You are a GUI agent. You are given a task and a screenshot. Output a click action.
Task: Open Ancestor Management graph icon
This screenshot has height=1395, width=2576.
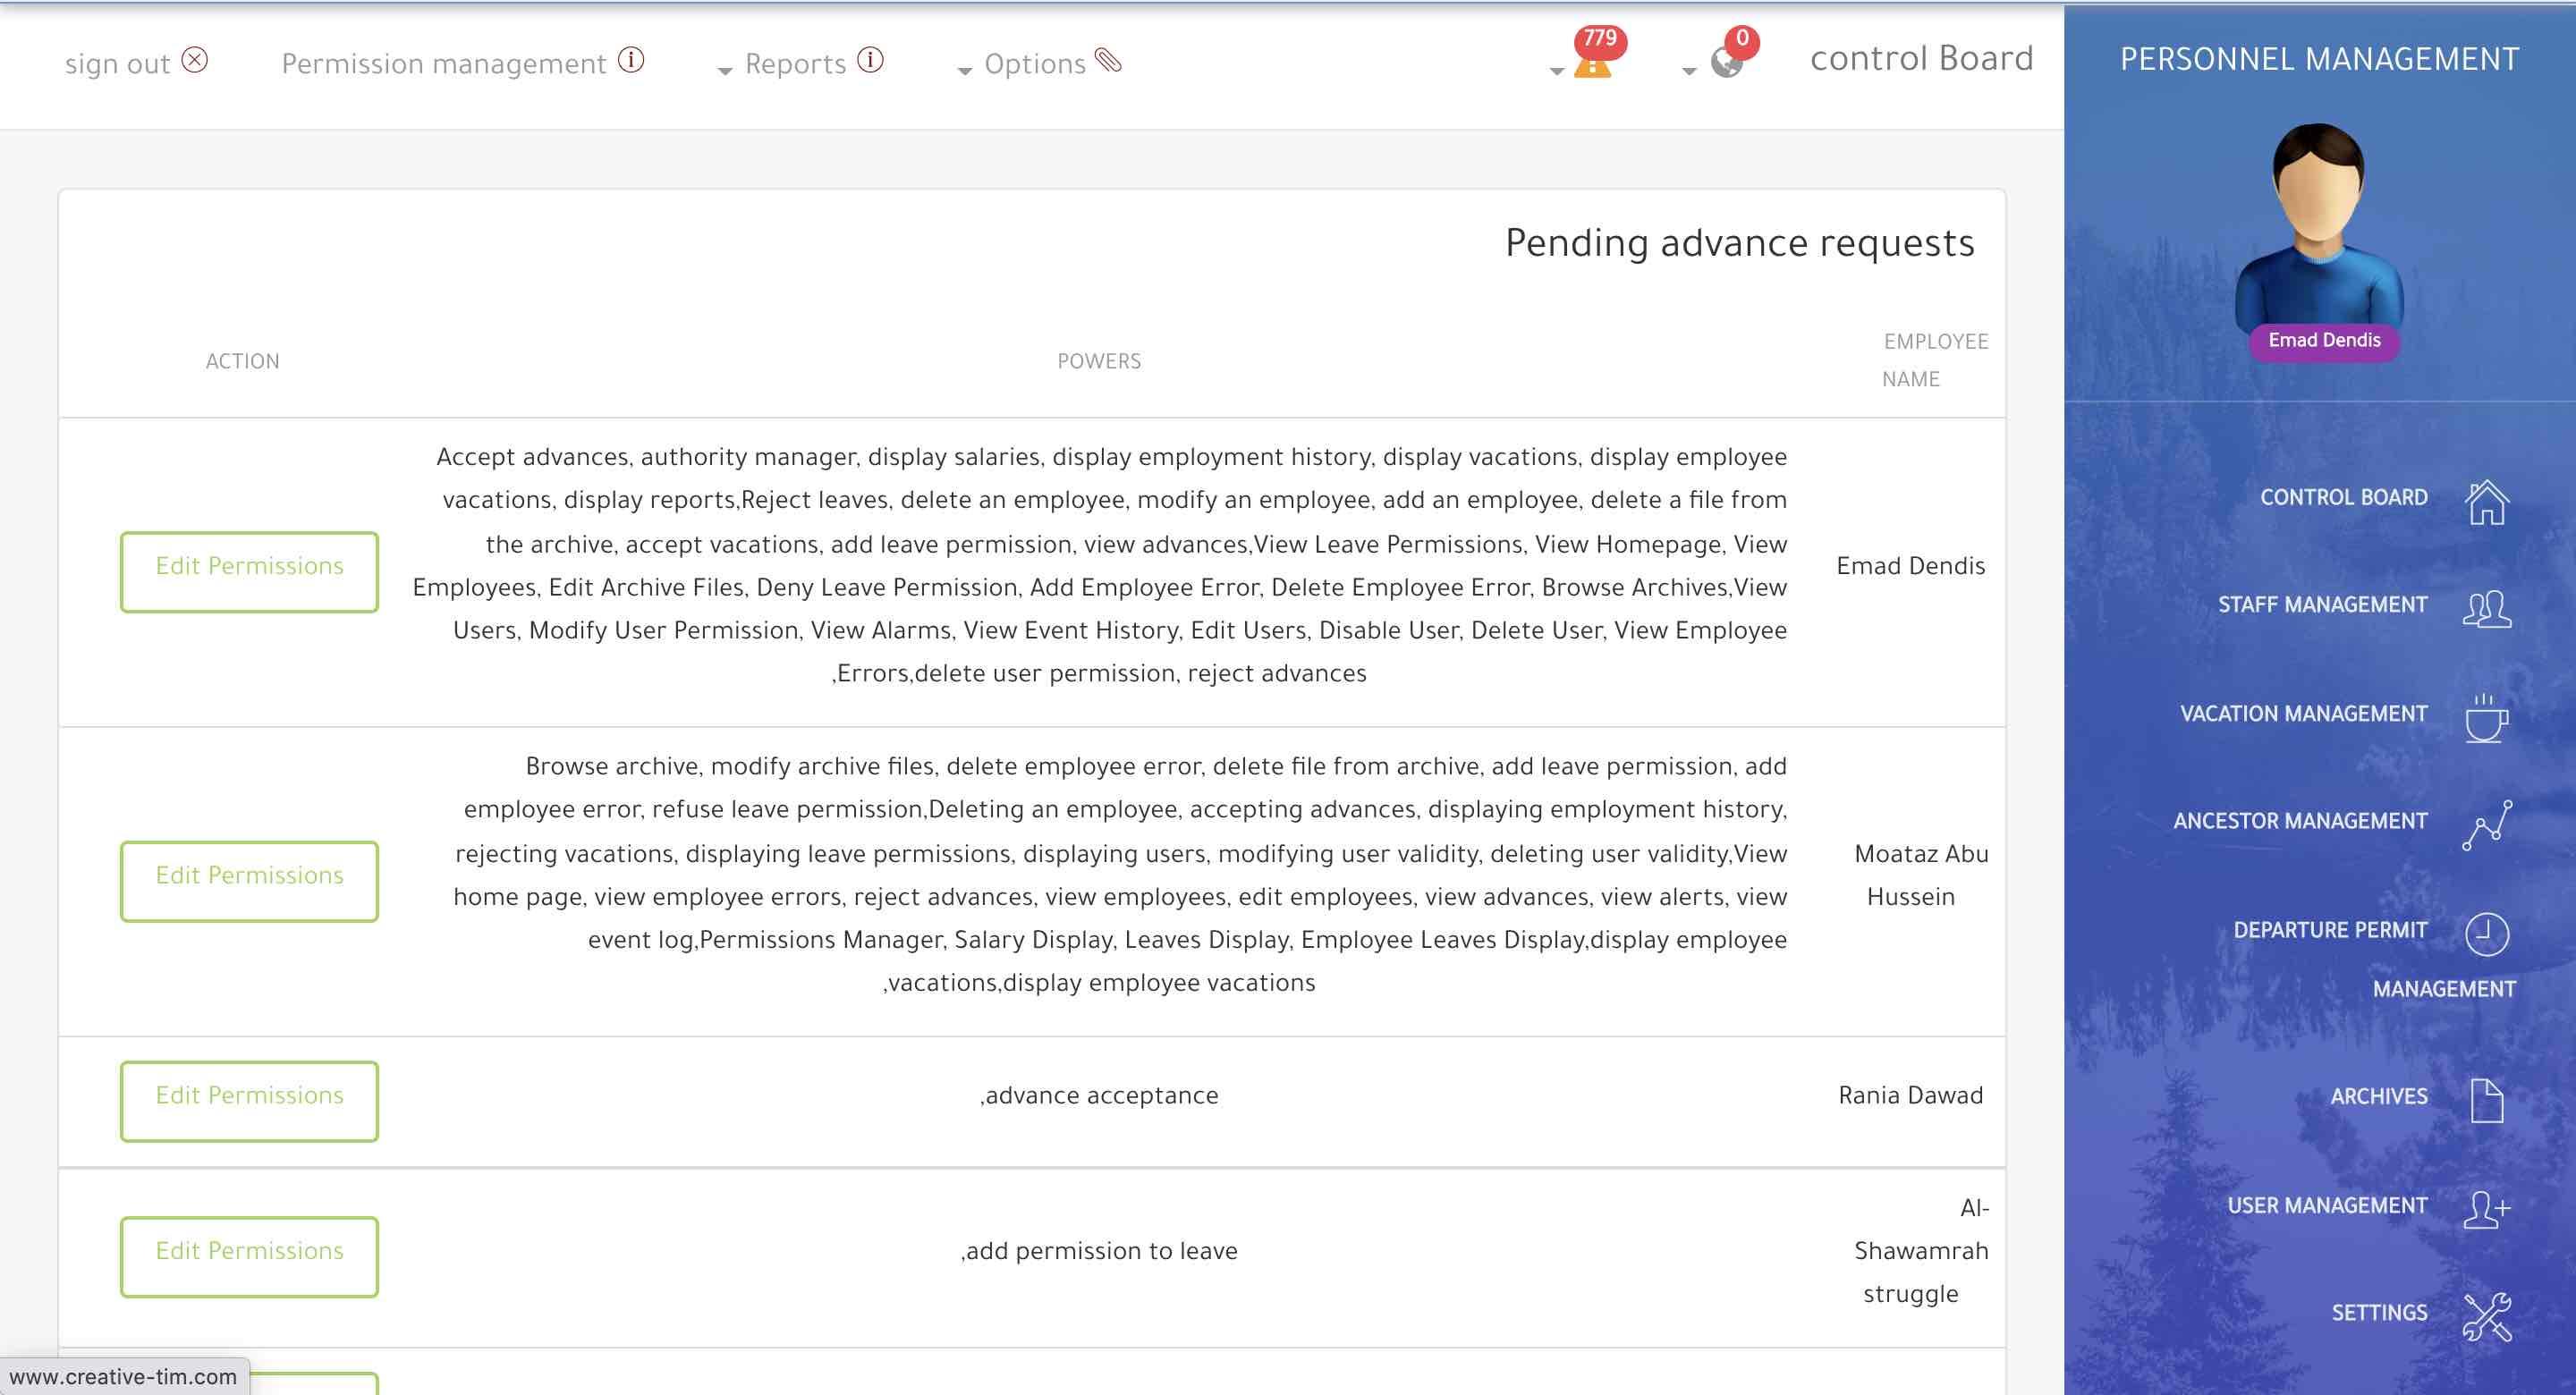tap(2486, 825)
